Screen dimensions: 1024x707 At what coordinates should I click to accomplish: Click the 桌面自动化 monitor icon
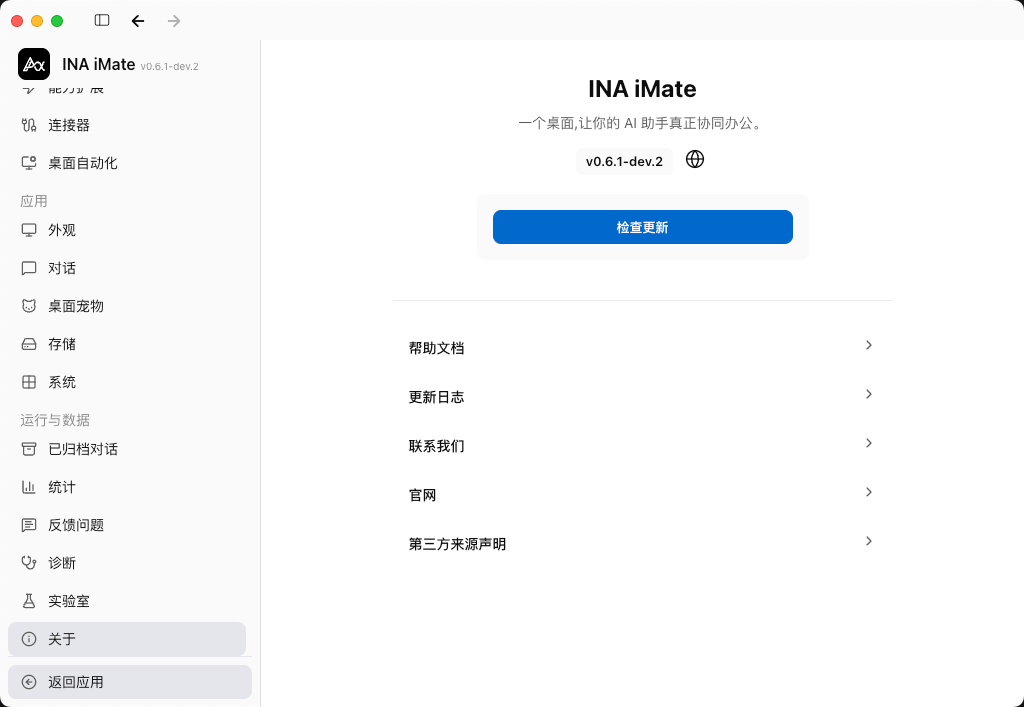[x=29, y=163]
